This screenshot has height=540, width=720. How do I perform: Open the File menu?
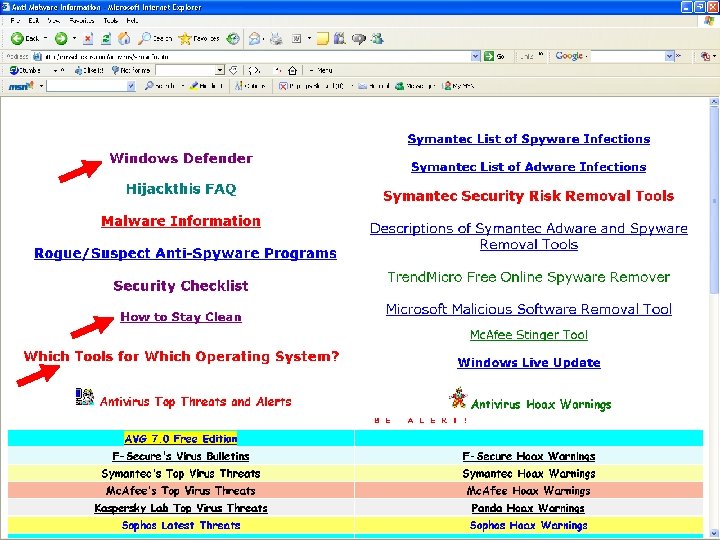pyautogui.click(x=14, y=21)
